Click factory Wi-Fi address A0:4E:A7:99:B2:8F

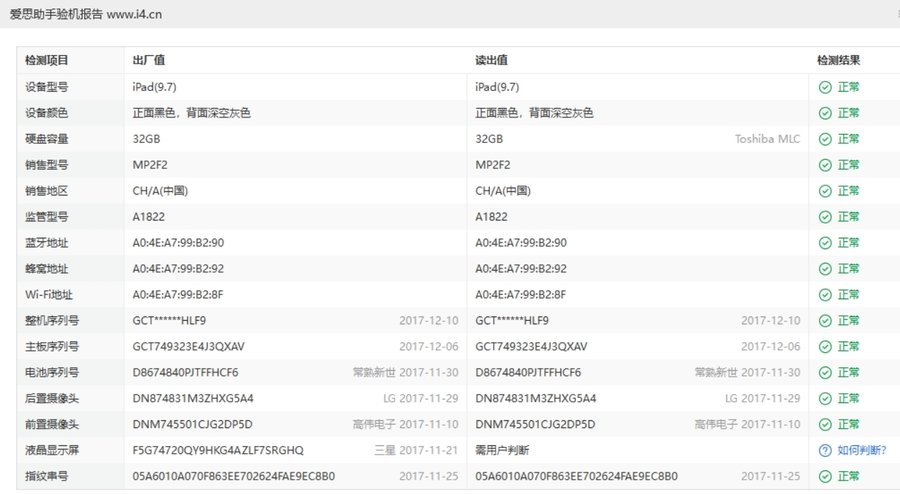pyautogui.click(x=178, y=295)
